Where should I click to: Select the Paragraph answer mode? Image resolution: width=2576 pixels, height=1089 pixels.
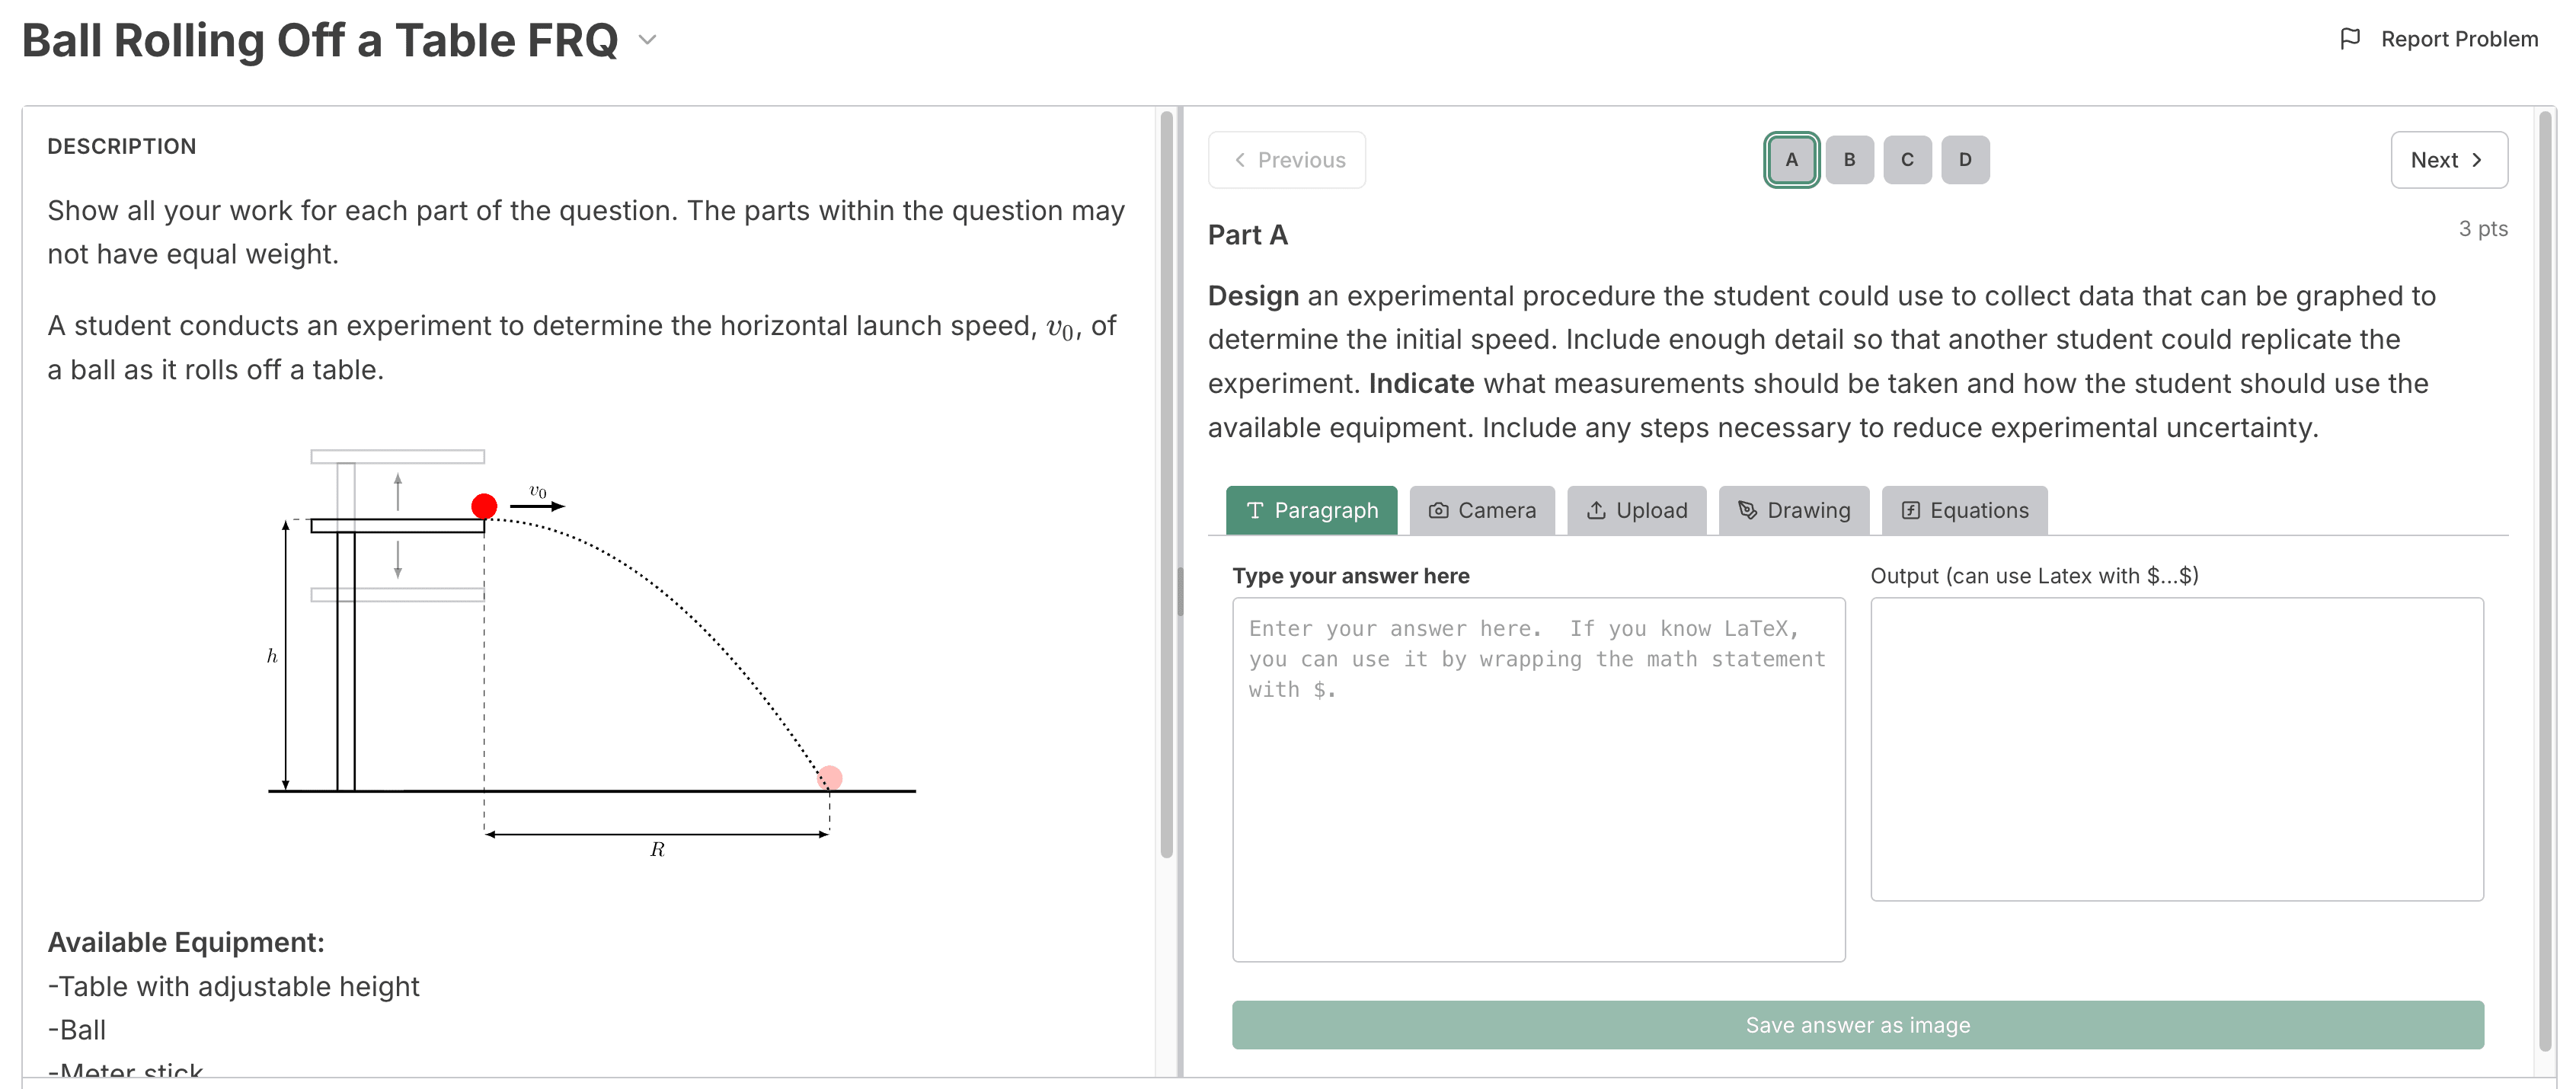click(x=1311, y=510)
